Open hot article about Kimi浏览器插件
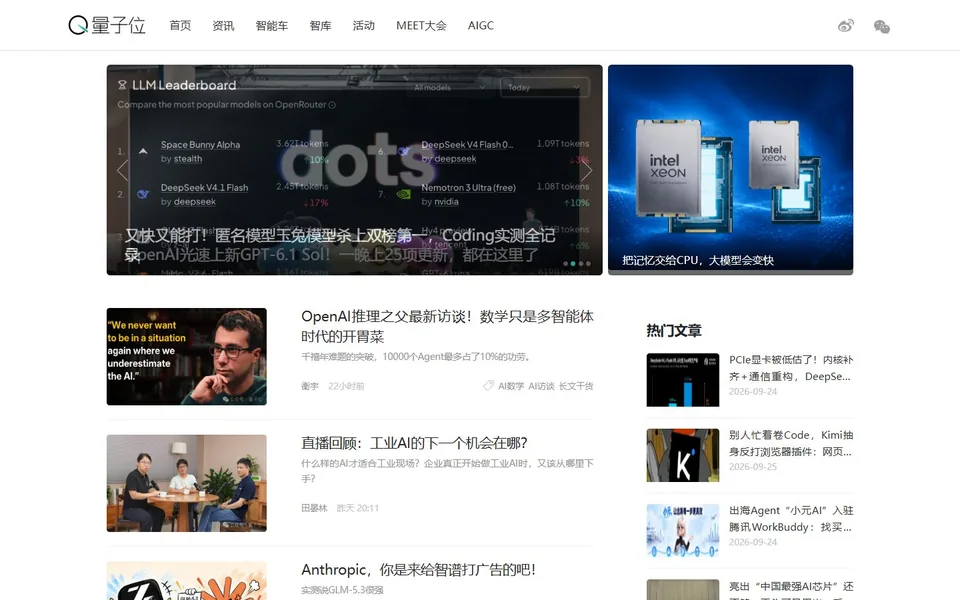 [x=790, y=443]
